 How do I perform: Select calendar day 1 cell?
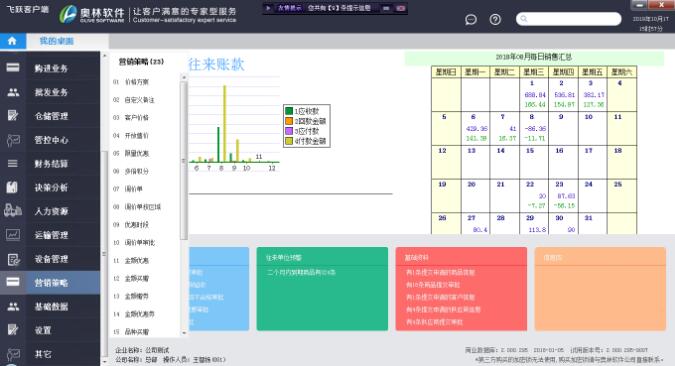pos(534,94)
